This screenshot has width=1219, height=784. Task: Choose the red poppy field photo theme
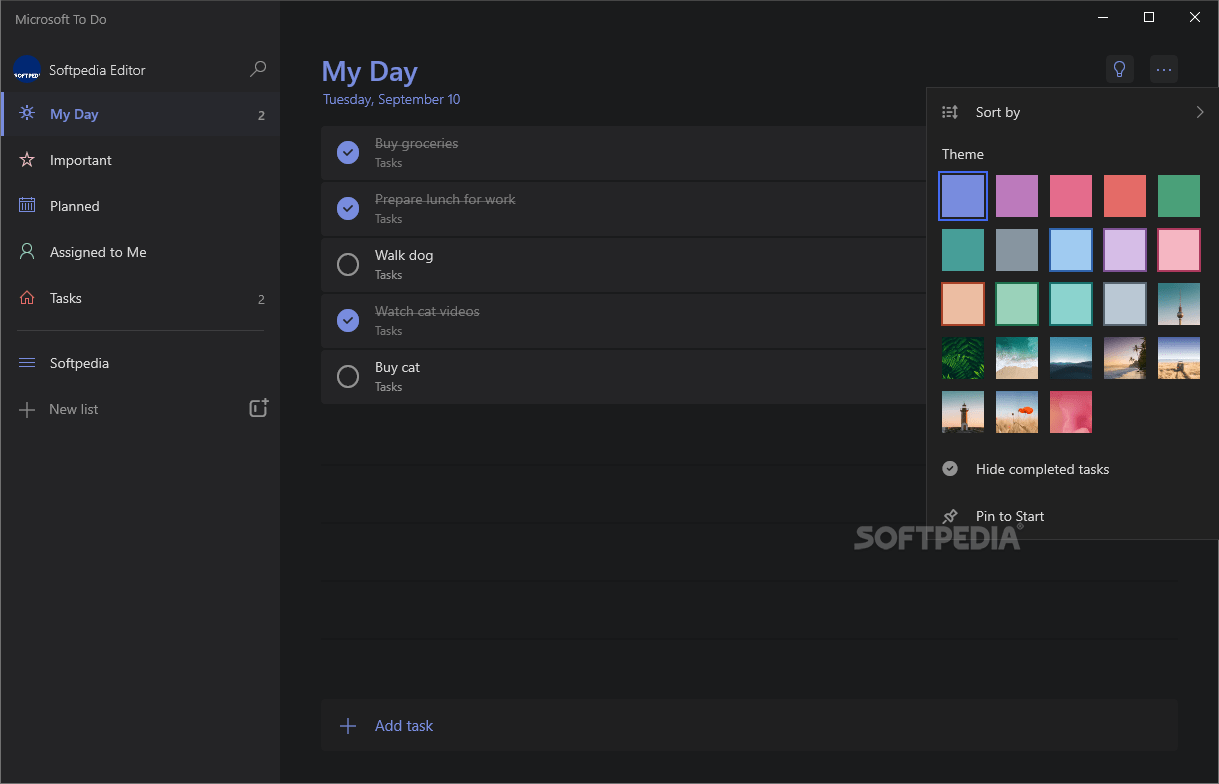click(x=1017, y=412)
